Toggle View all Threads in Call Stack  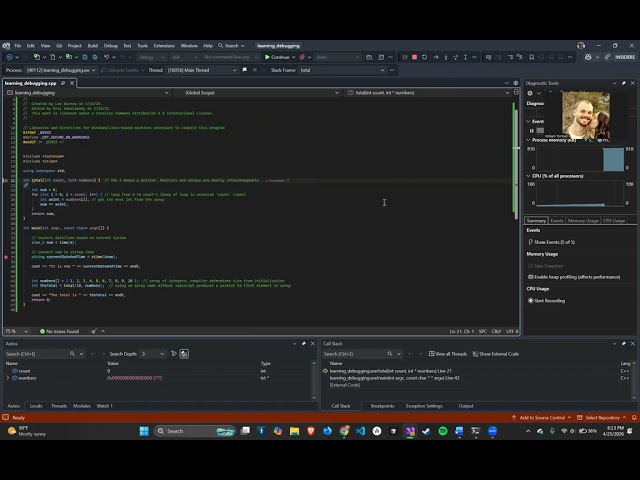point(448,354)
